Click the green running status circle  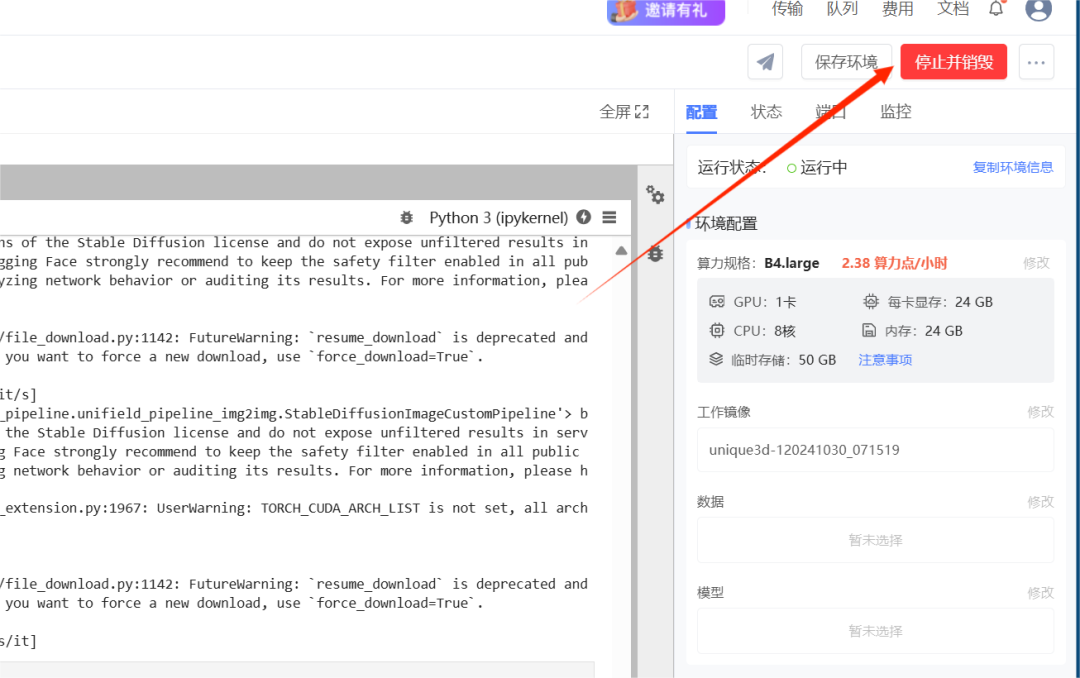pyautogui.click(x=791, y=168)
